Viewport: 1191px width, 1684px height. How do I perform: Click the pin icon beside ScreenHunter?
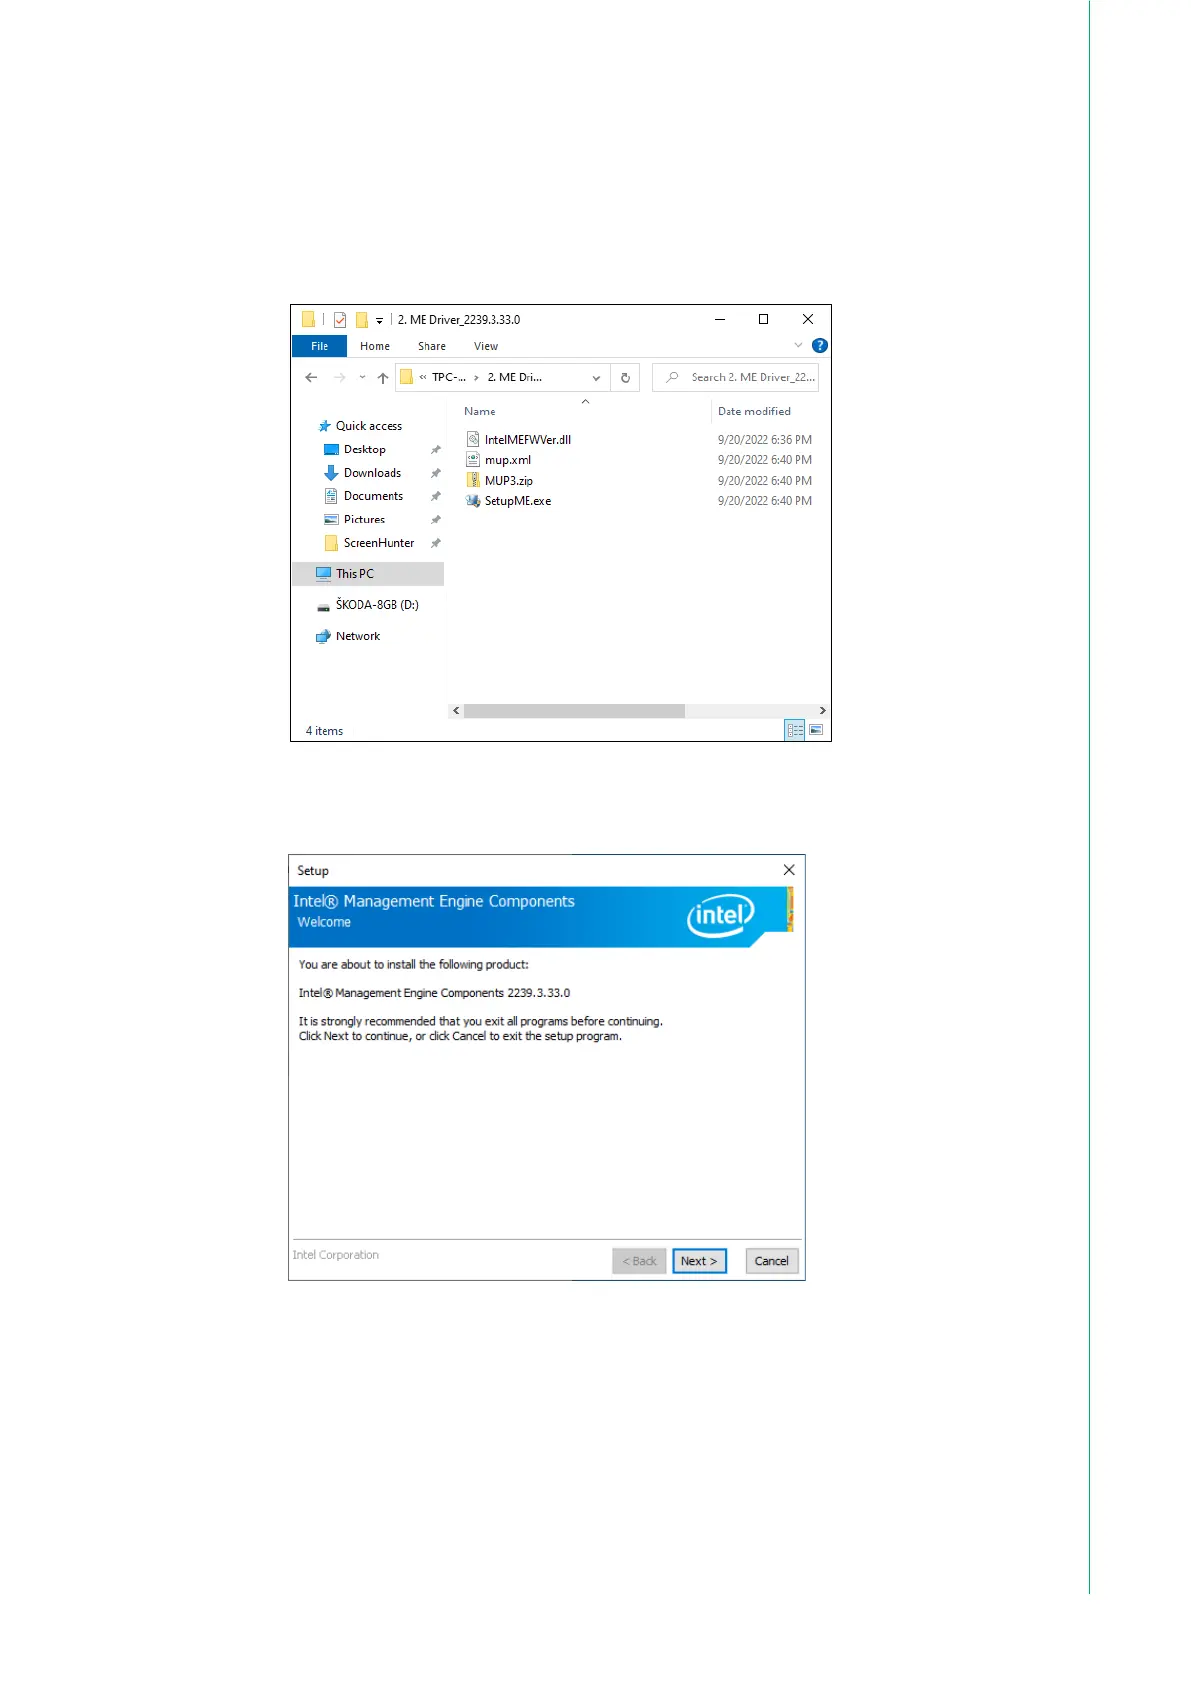coord(435,543)
